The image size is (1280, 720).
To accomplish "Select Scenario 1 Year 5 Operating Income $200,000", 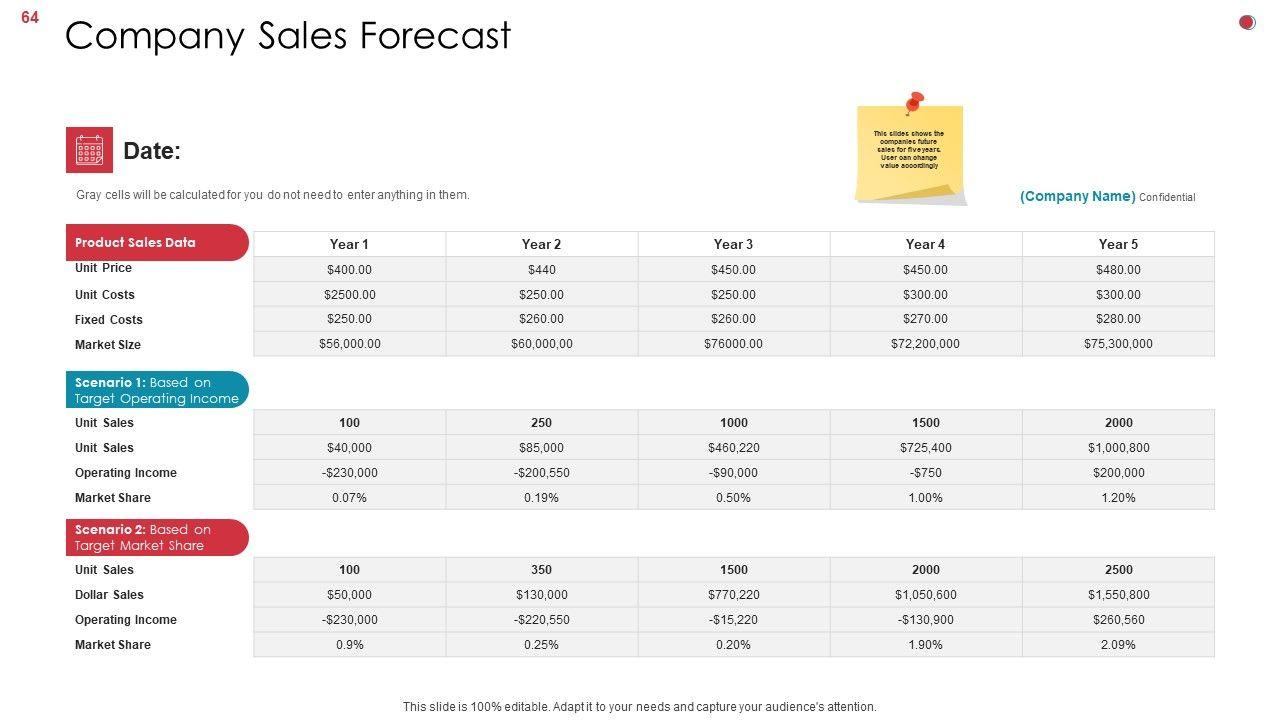I will [x=1118, y=473].
